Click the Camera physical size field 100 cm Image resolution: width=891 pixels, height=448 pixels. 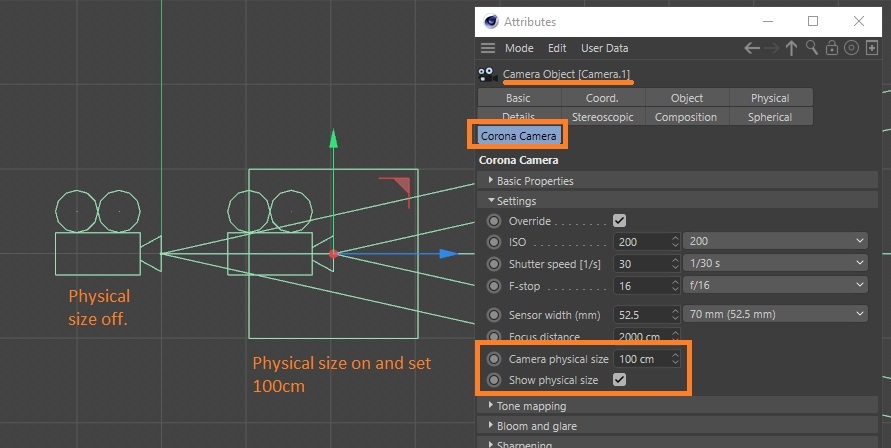coord(642,359)
